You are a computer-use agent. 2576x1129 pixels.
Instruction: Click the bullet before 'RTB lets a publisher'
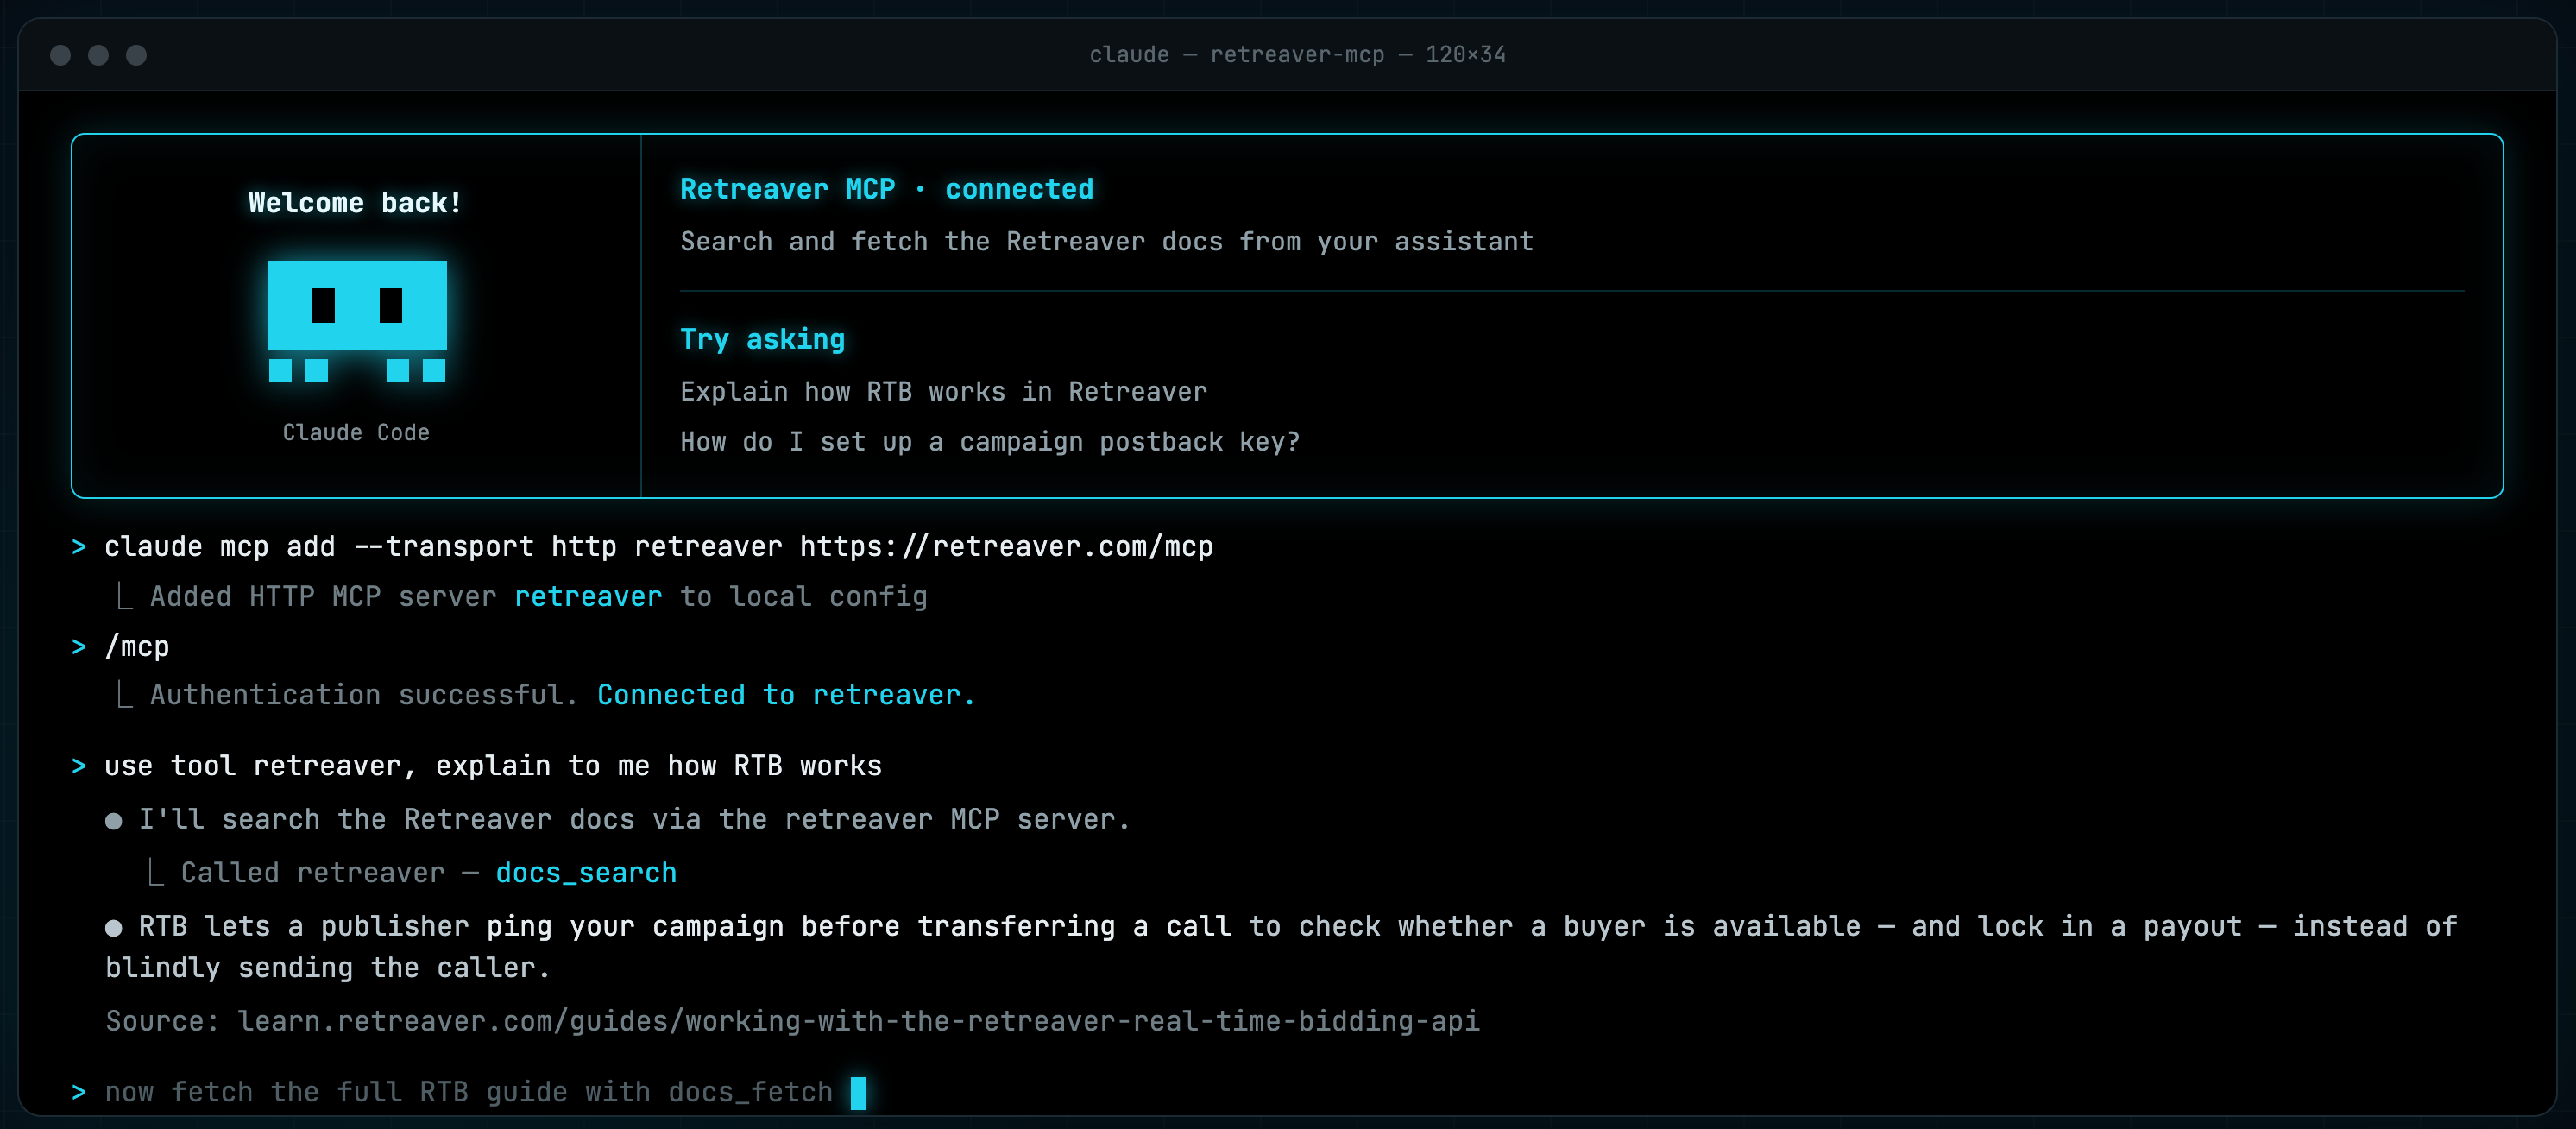point(114,928)
